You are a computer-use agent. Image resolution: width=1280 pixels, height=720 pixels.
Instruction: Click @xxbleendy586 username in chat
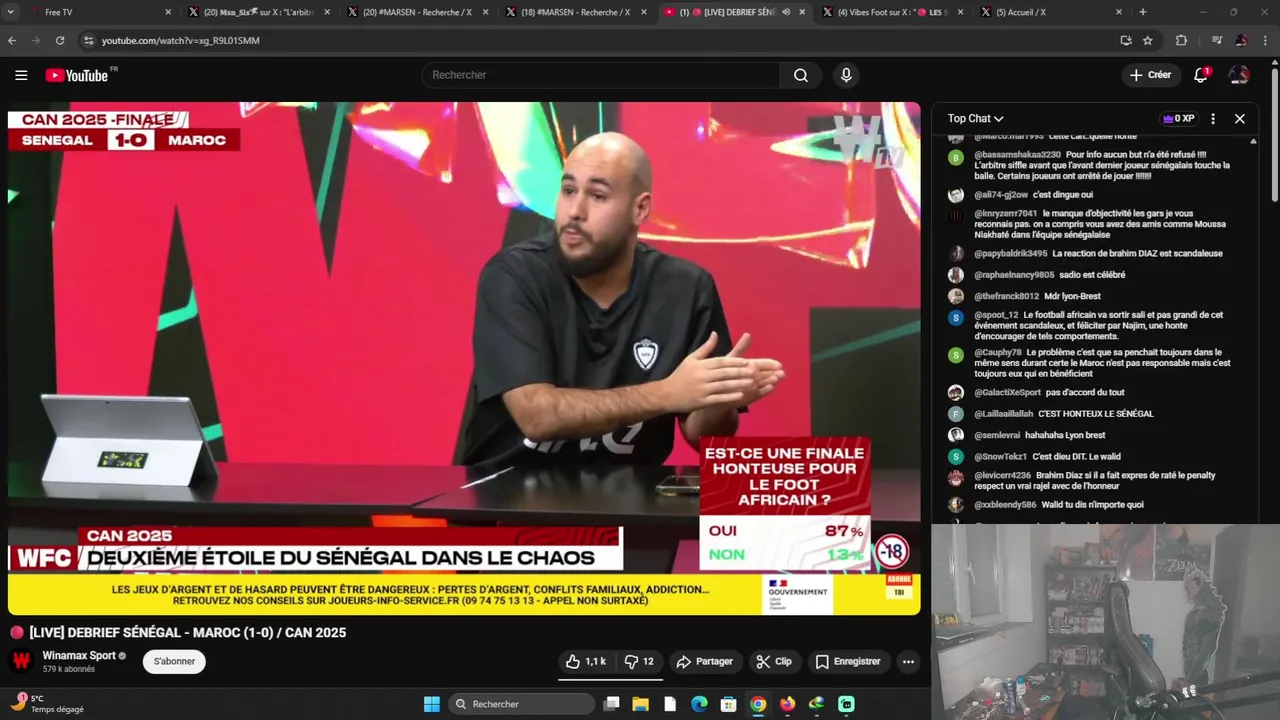[1005, 505]
